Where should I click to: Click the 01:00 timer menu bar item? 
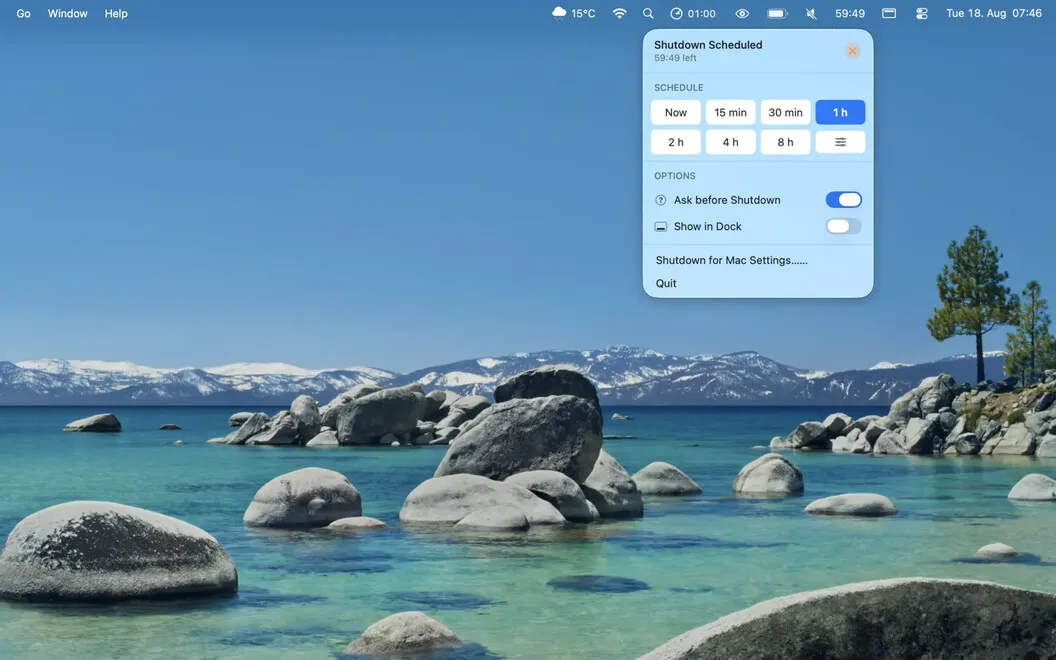[693, 13]
